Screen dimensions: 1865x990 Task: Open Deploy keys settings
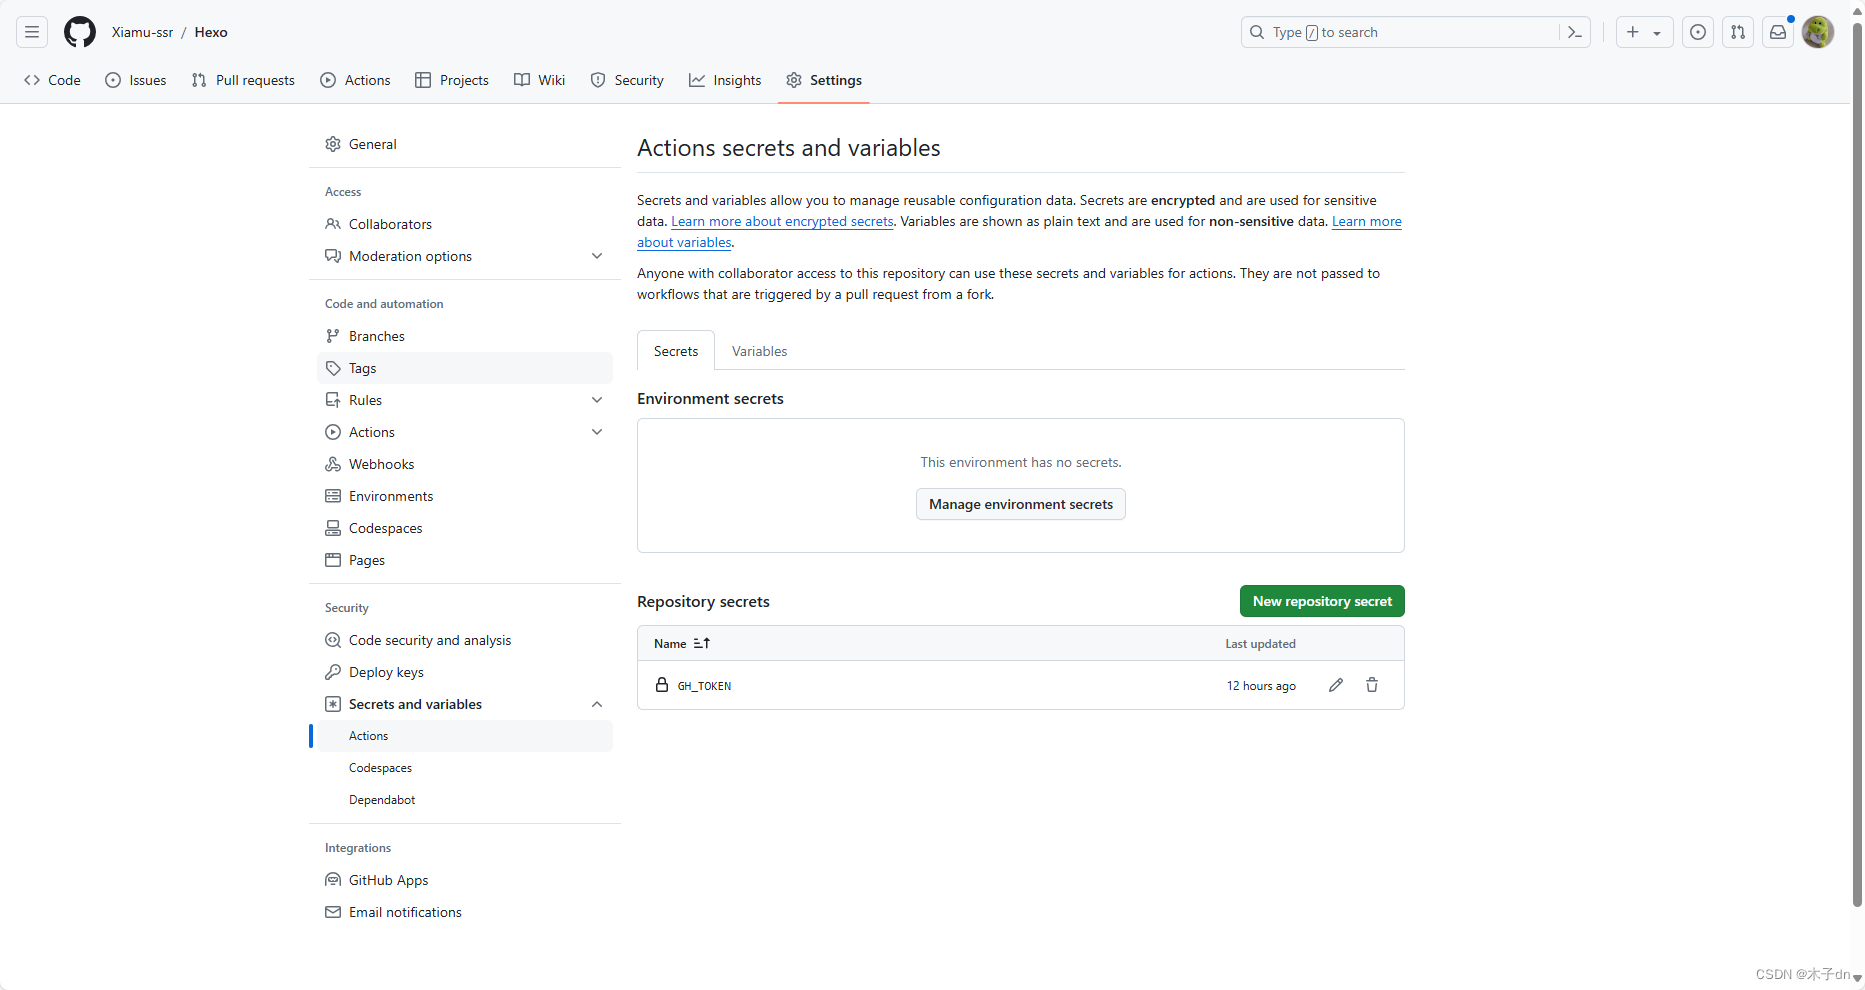tap(465, 672)
